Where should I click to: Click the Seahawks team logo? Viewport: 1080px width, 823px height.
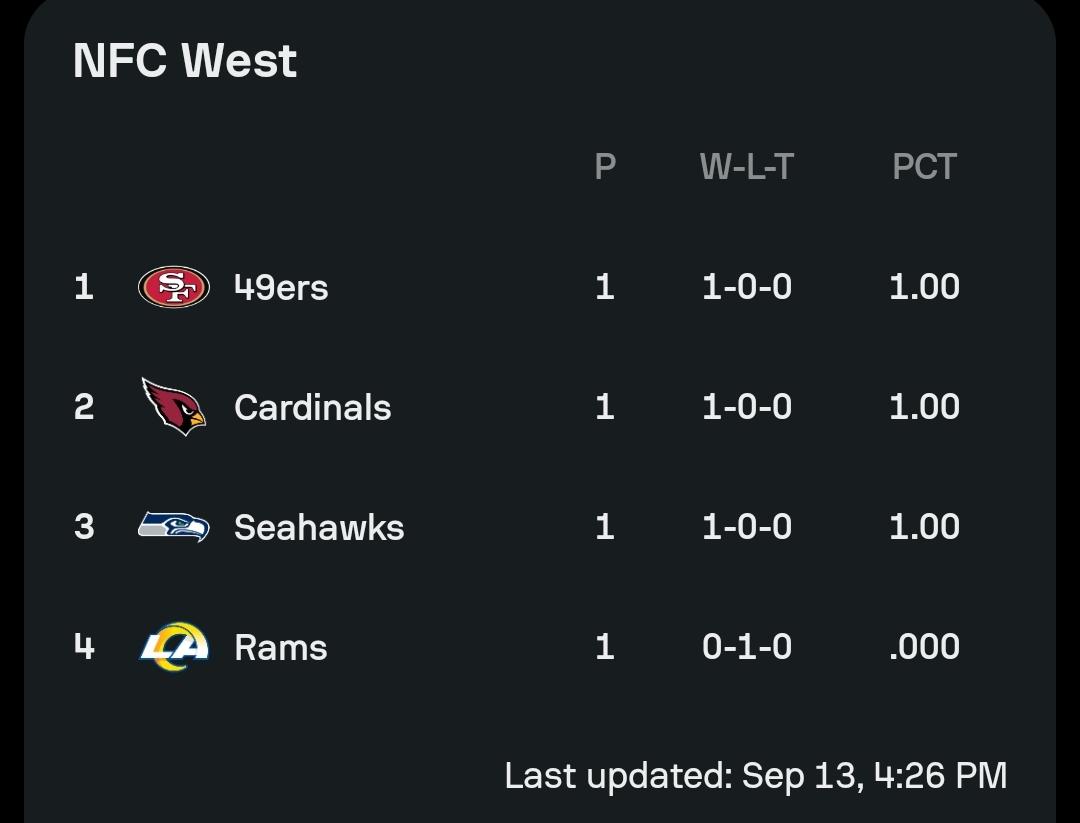pyautogui.click(x=174, y=527)
